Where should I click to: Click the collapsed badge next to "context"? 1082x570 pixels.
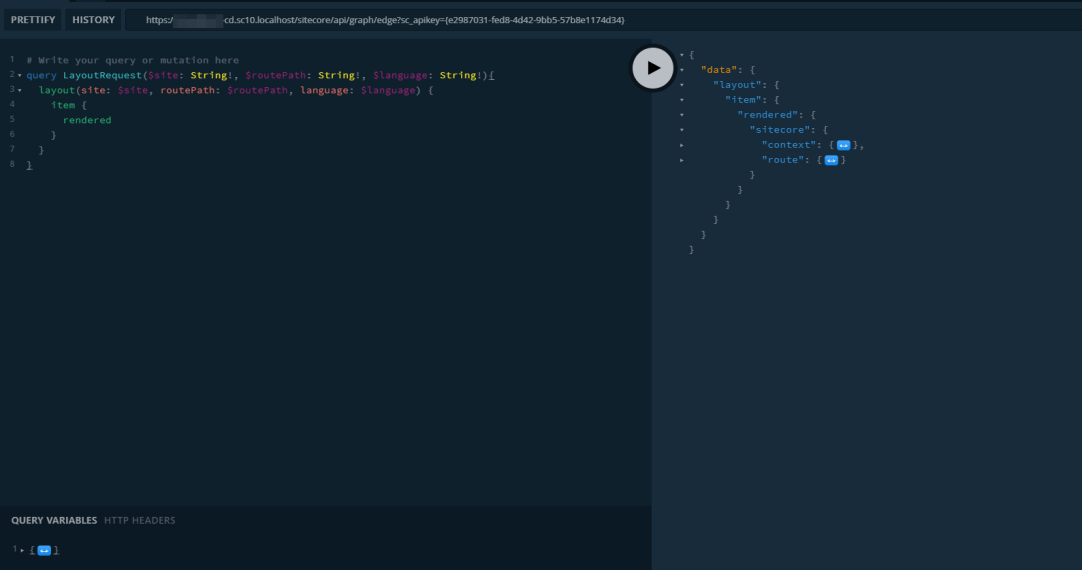(x=843, y=145)
